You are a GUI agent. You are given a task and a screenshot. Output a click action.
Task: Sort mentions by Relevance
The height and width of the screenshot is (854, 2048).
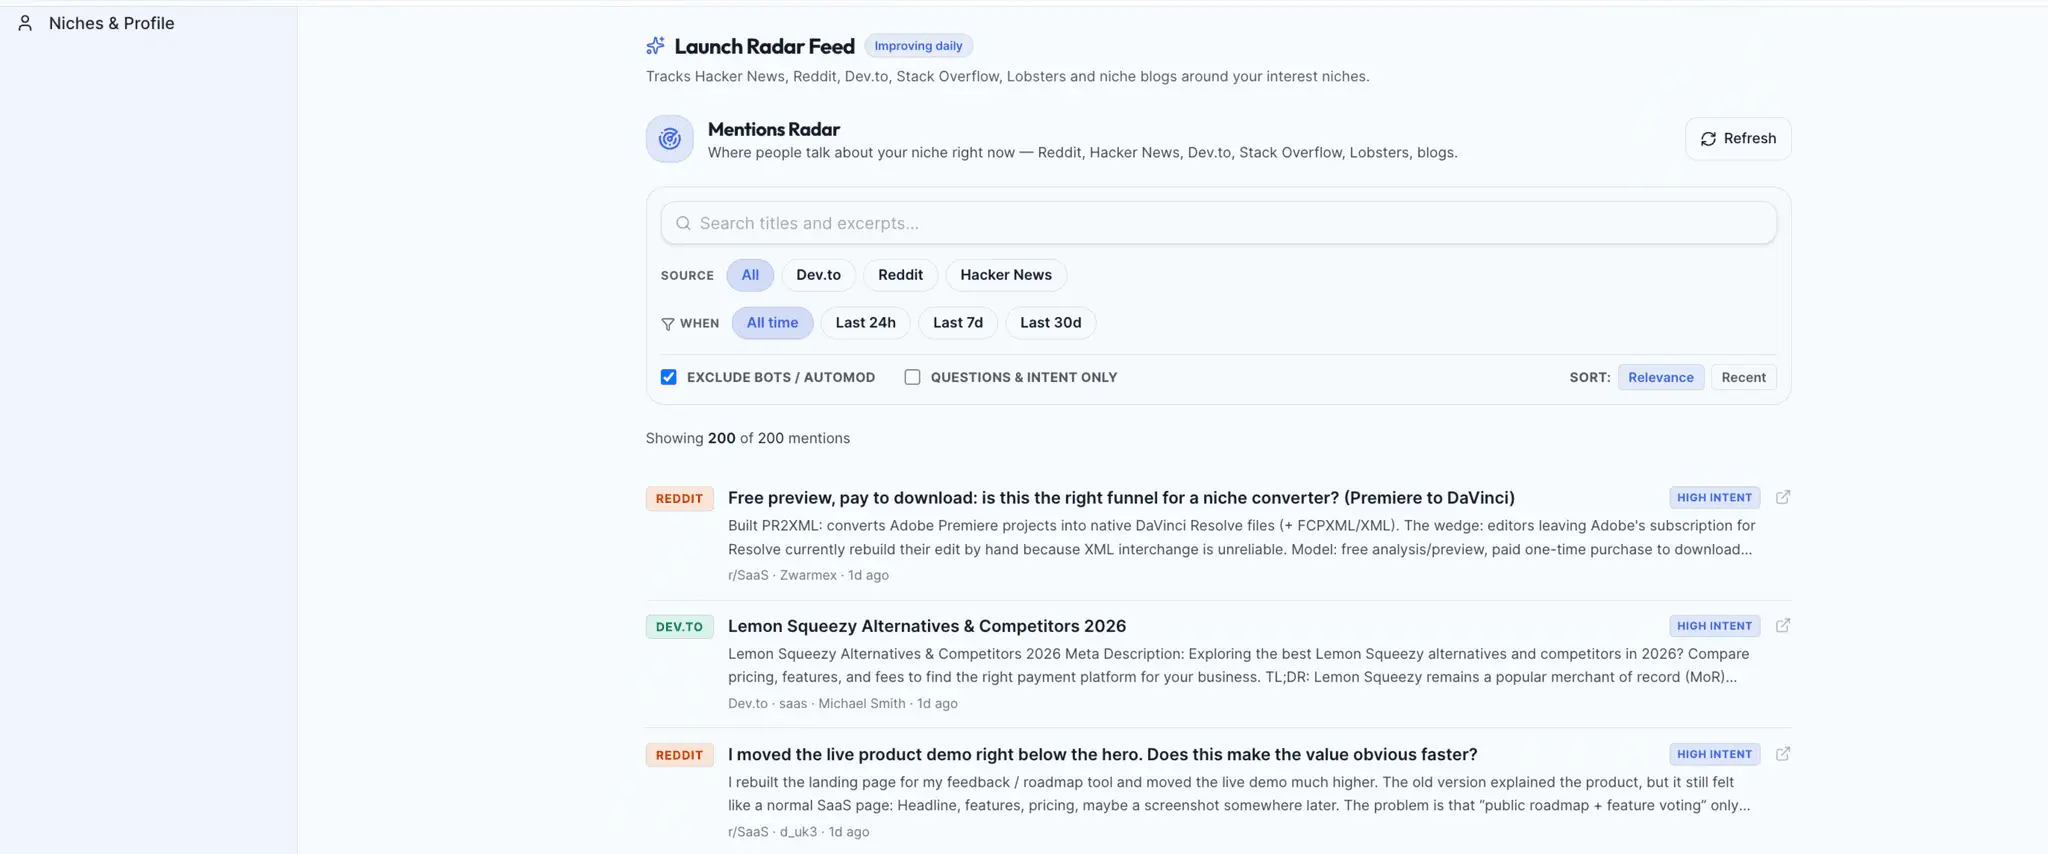pos(1660,377)
